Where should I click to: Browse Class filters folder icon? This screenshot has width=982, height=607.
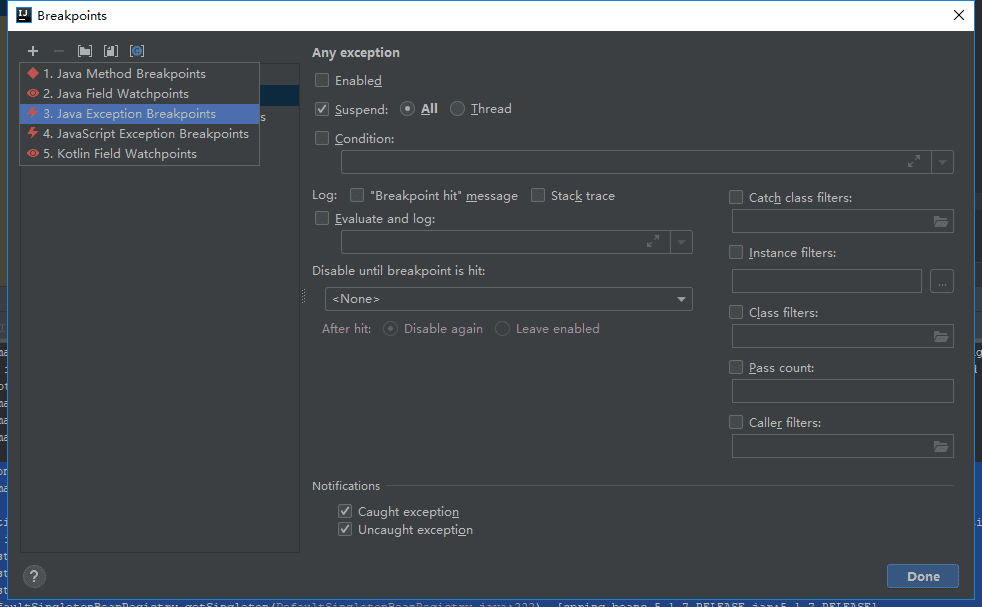click(940, 337)
